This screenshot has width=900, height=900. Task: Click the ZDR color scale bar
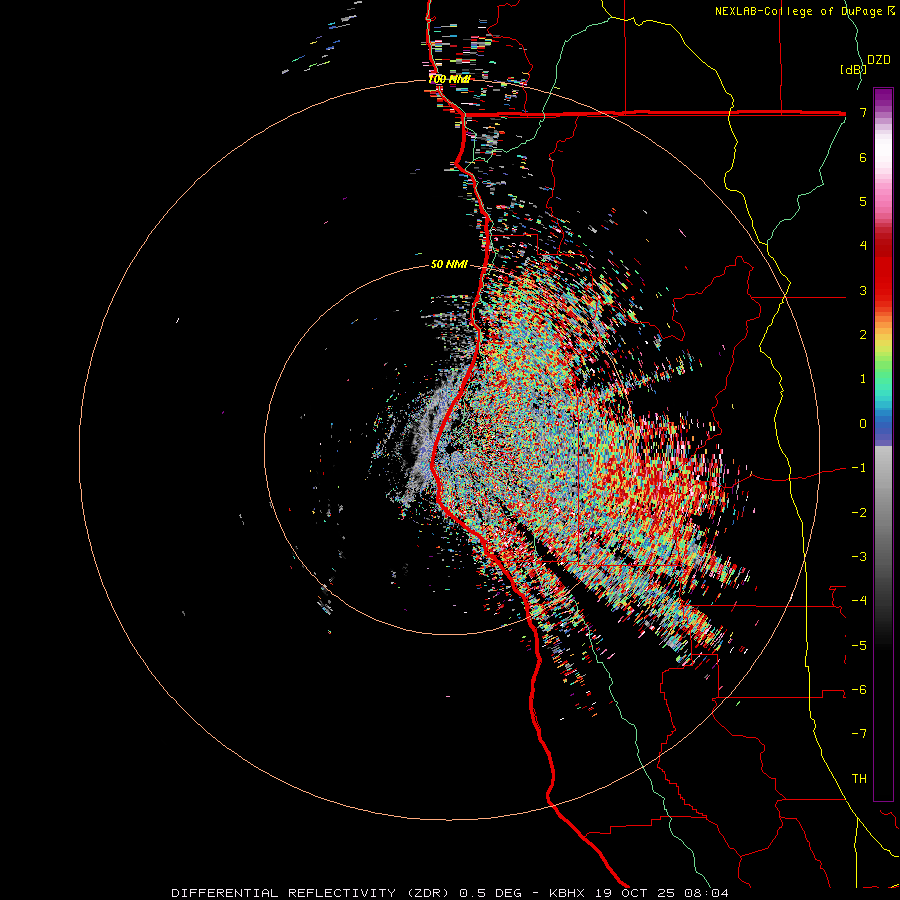tap(883, 444)
